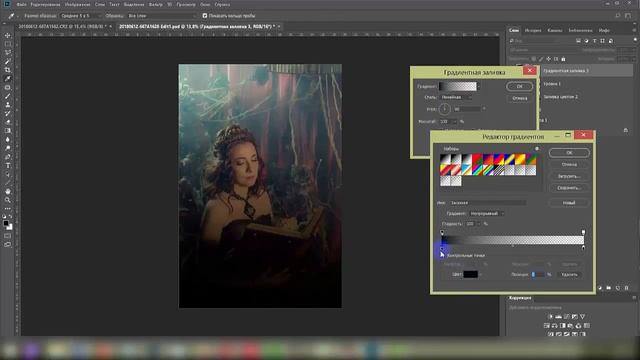Click Cancel in Gradient Fill dialog

519,98
